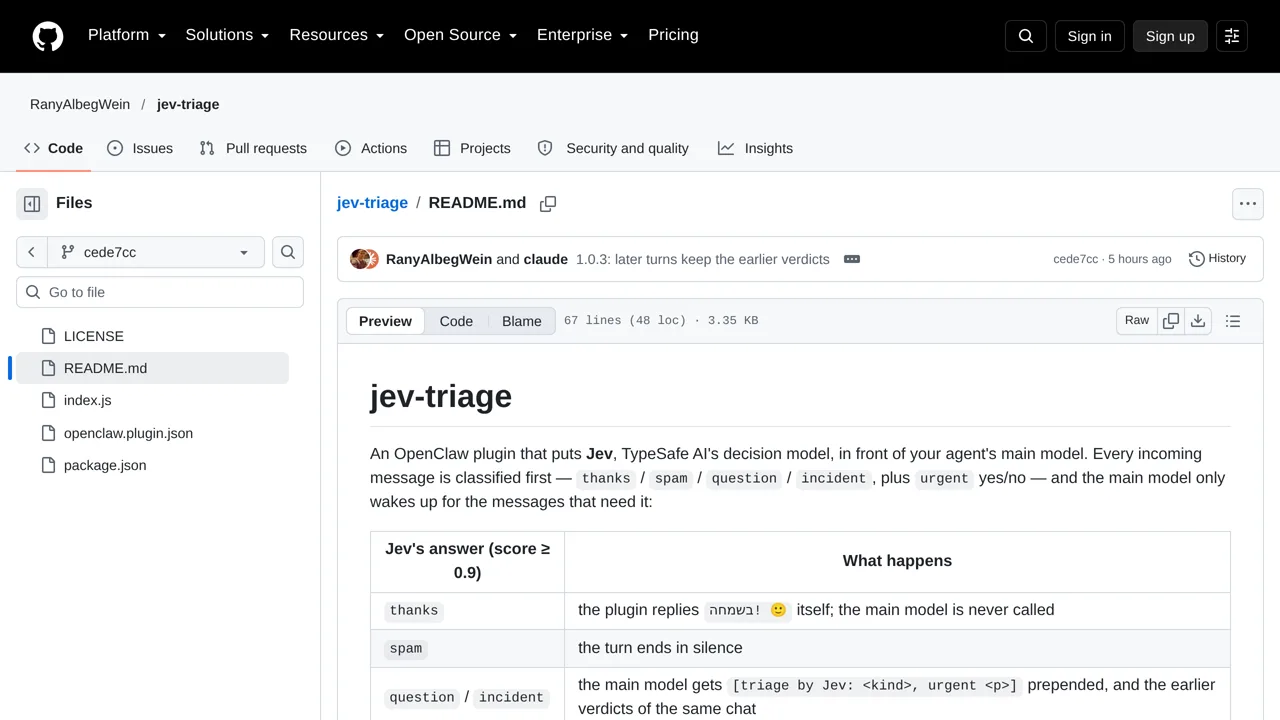Open RanyAlbegWein's avatar in commit bar
Screen dimensions: 1280x720
click(x=358, y=259)
